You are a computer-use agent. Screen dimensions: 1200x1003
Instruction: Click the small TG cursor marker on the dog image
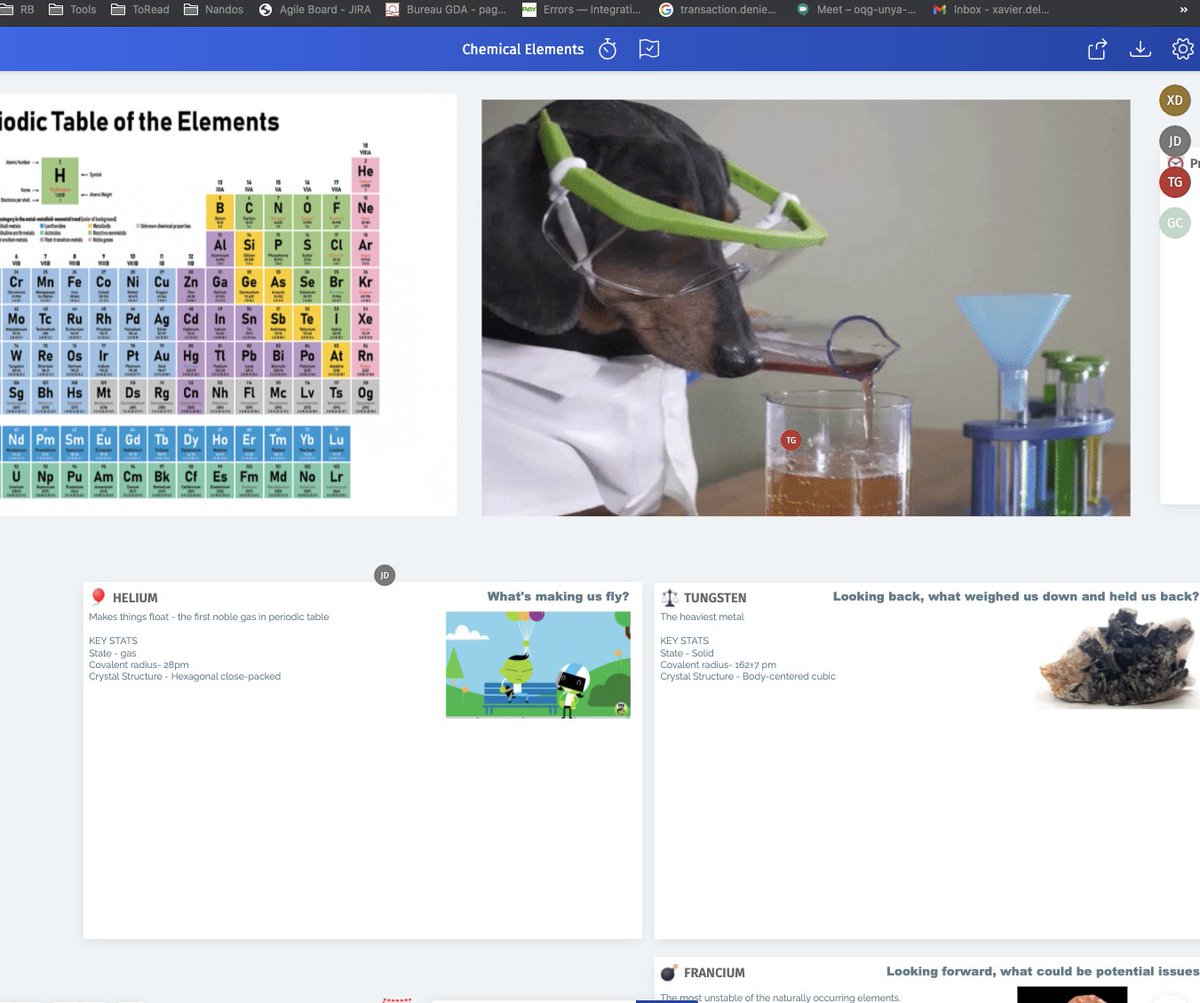click(x=791, y=440)
